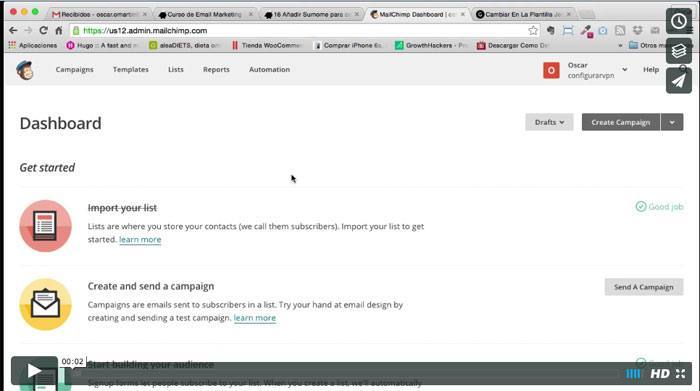Open the browser home icon
The image size is (700, 391).
pos(58,30)
